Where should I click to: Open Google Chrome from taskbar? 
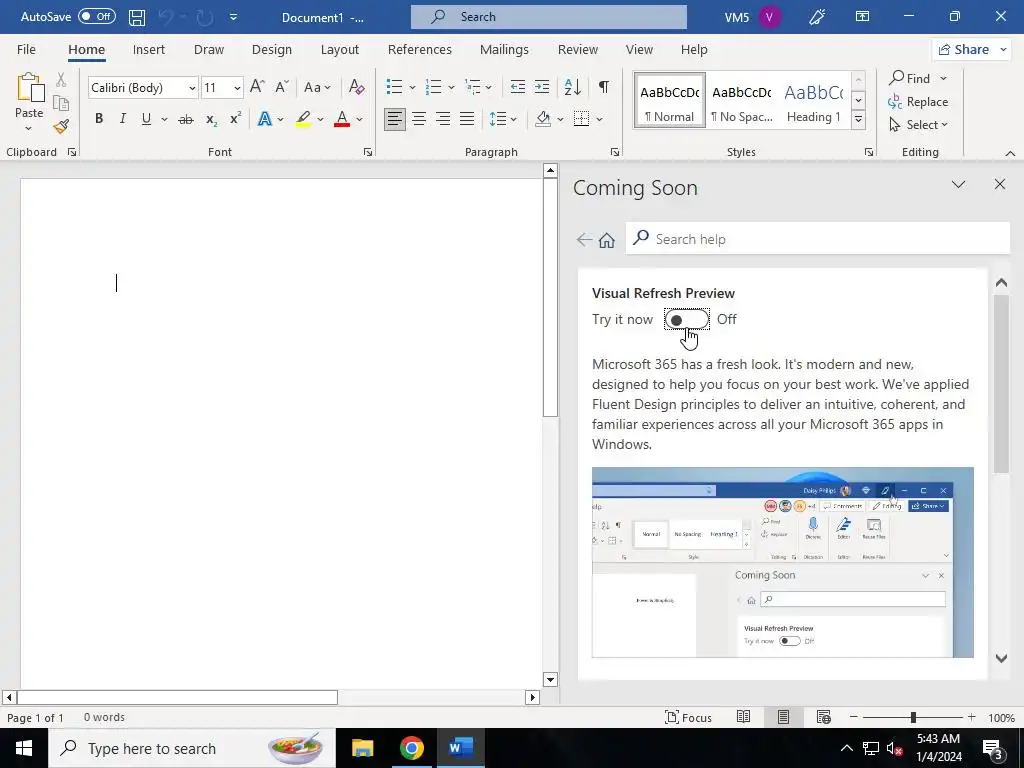(x=411, y=748)
